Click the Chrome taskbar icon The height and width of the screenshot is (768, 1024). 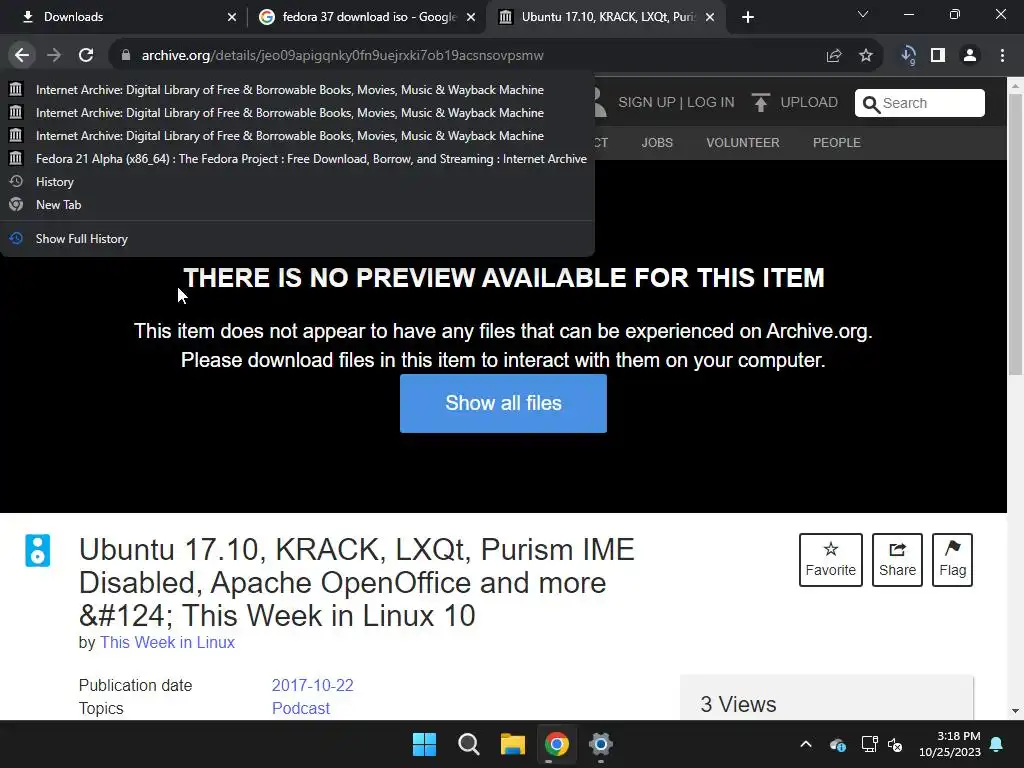(x=556, y=744)
